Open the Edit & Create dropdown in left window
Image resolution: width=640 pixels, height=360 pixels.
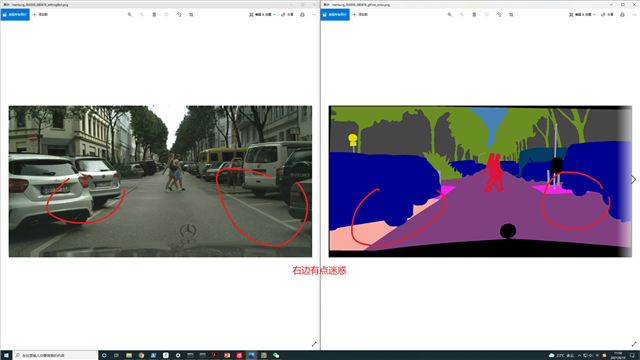[x=262, y=15]
